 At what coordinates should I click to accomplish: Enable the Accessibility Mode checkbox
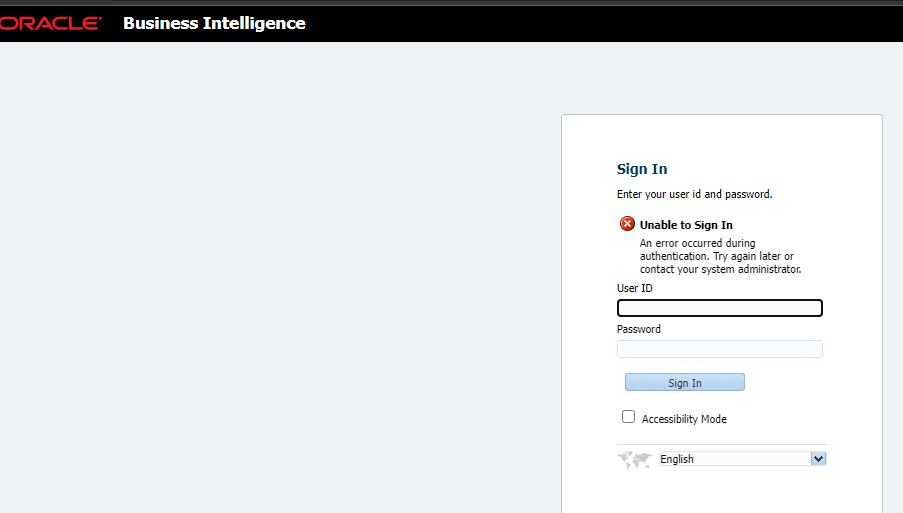point(628,417)
